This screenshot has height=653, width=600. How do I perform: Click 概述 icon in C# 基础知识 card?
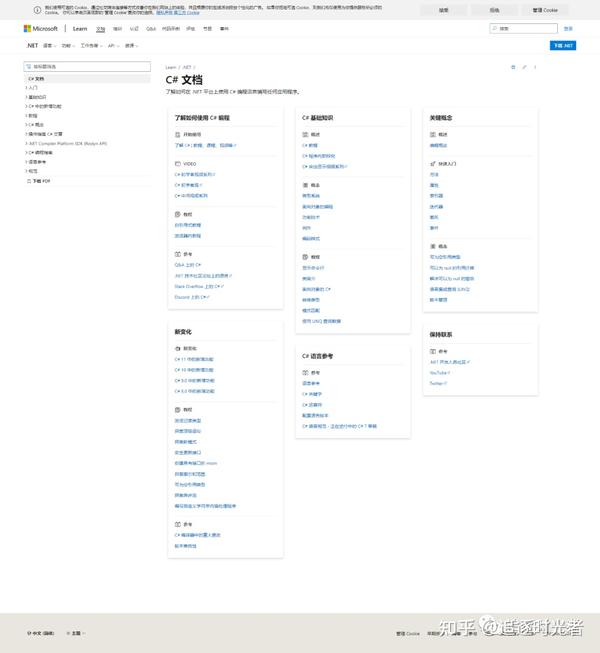305,135
